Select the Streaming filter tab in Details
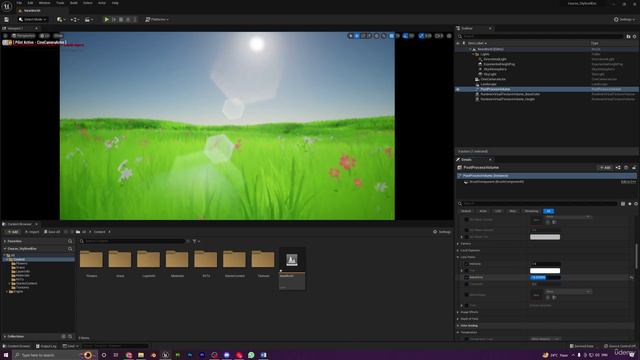This screenshot has height=360, width=640. point(531,211)
